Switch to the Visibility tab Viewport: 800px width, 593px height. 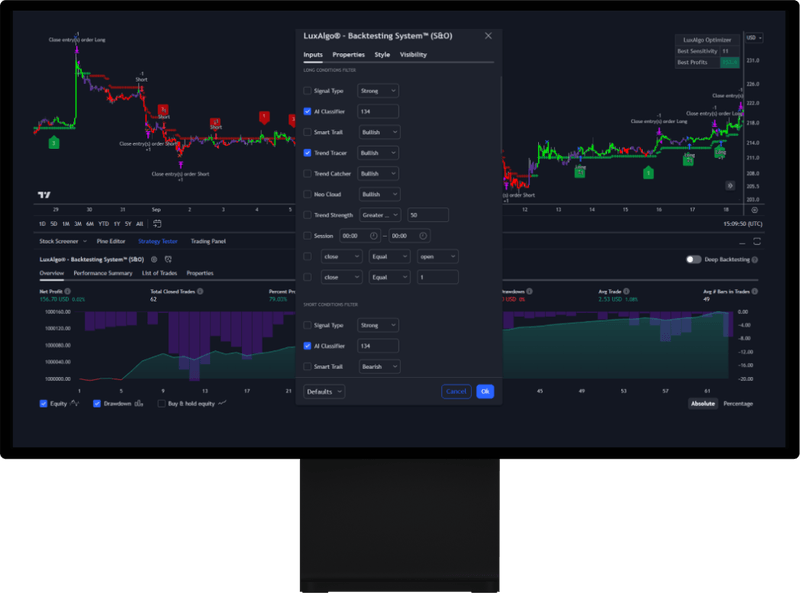(413, 55)
